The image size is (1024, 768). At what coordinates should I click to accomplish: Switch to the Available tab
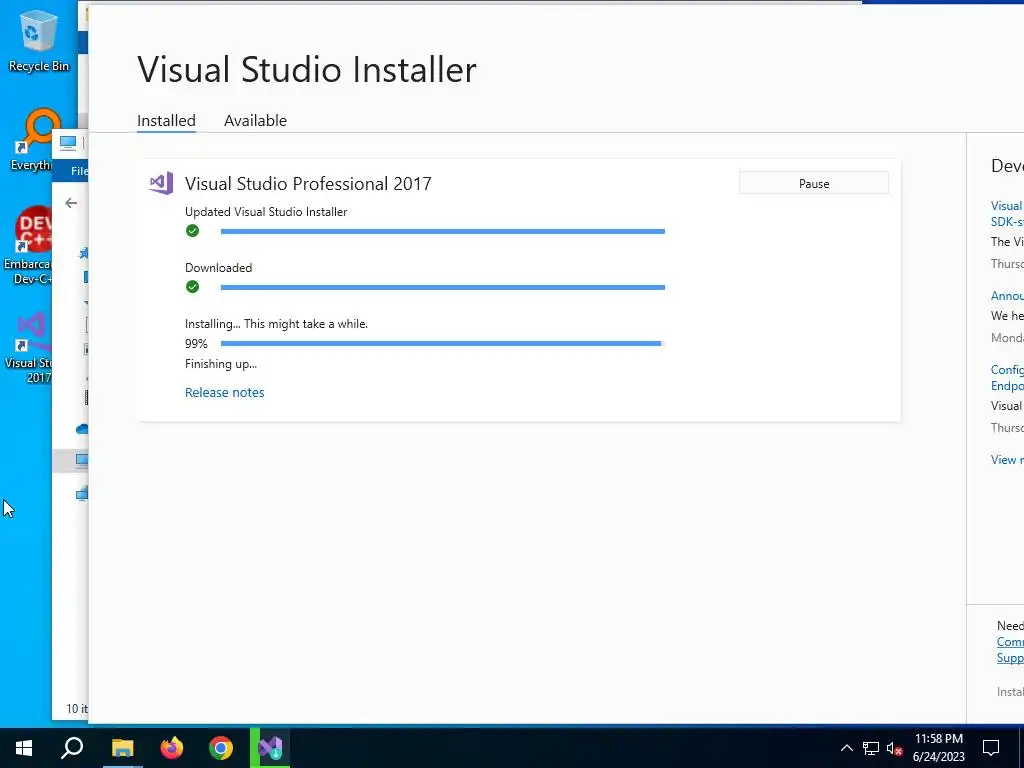tap(255, 120)
